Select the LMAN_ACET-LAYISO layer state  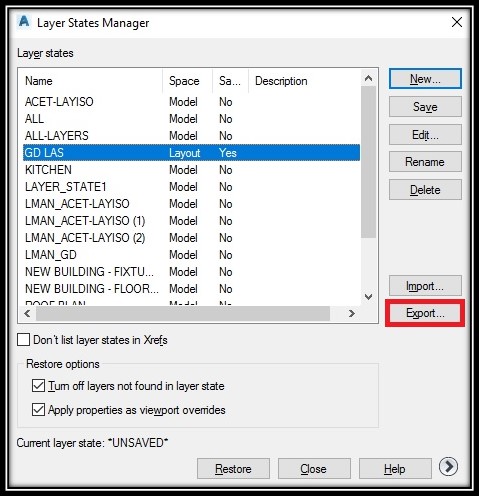click(x=191, y=204)
